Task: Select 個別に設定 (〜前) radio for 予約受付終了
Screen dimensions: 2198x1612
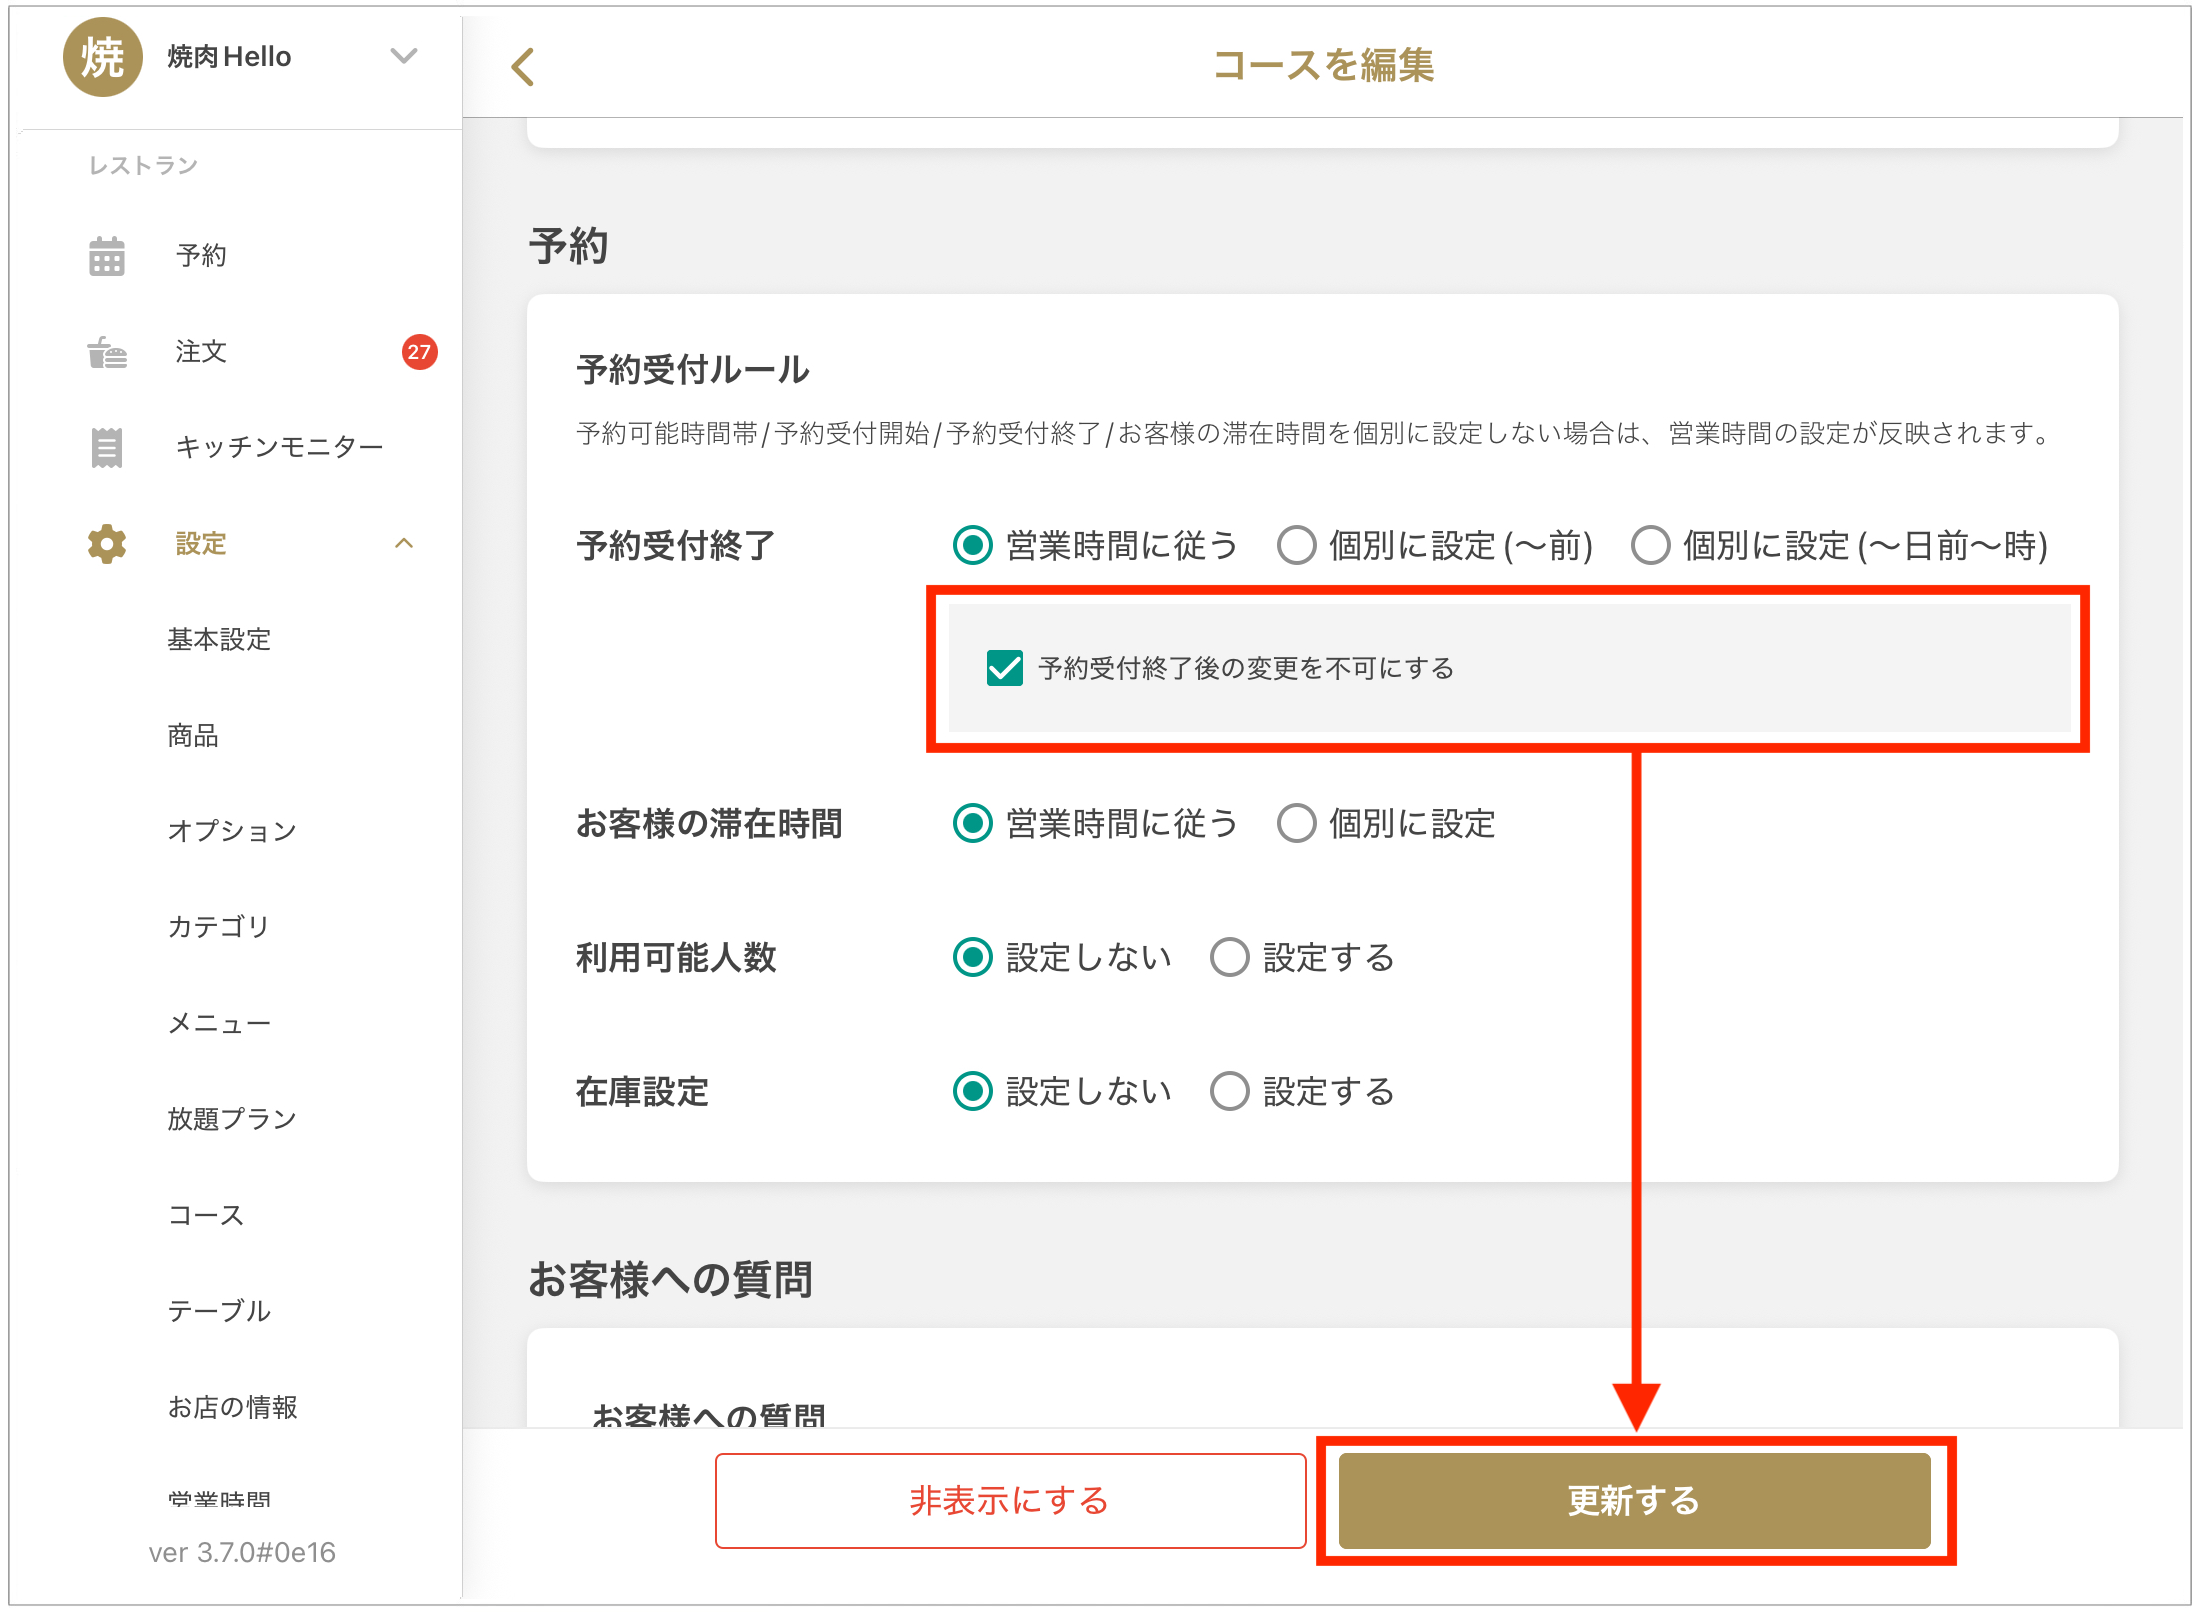Action: [1297, 546]
